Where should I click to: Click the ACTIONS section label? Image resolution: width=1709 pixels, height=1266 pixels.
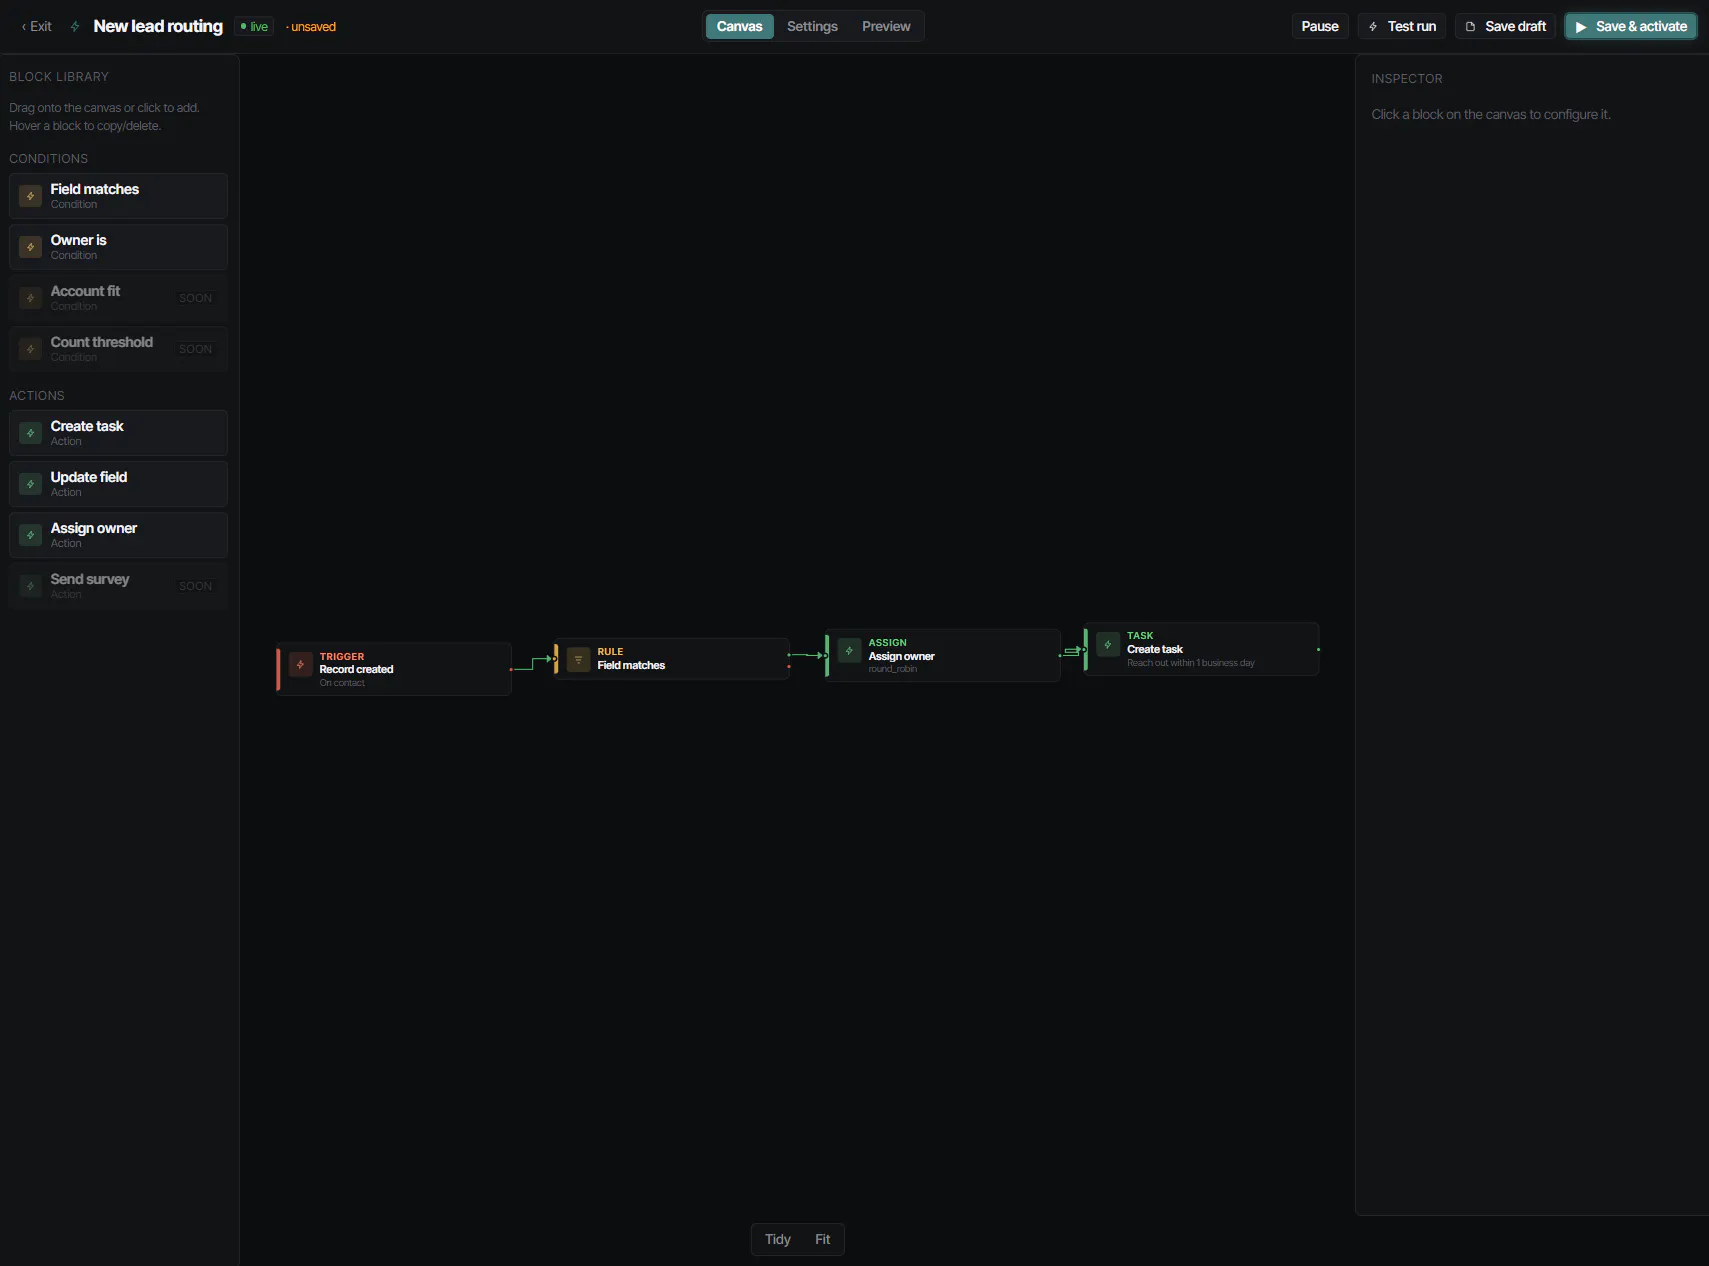pos(37,396)
